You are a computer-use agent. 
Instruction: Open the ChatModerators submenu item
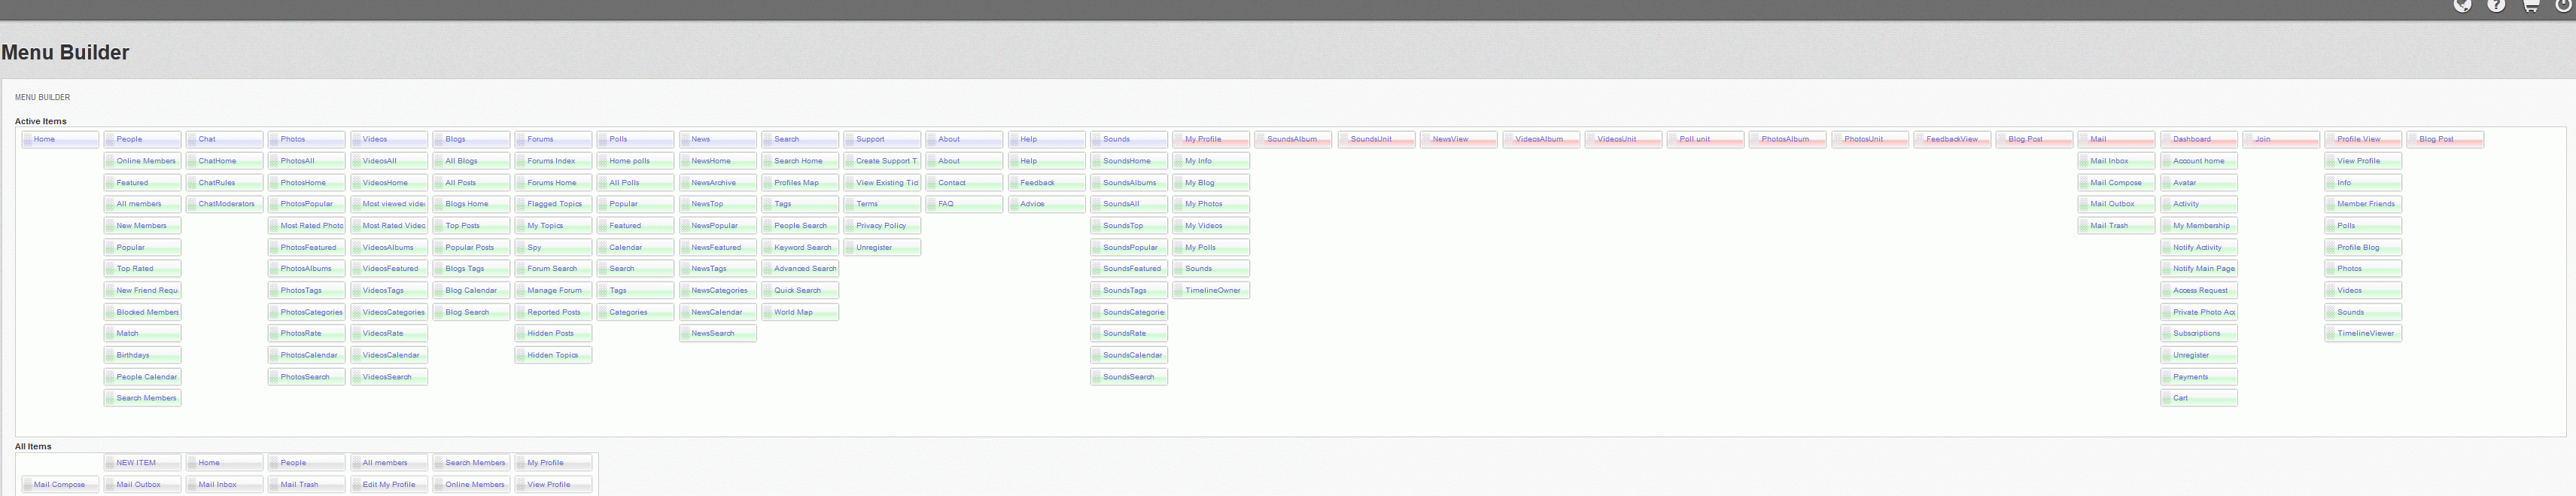point(226,204)
